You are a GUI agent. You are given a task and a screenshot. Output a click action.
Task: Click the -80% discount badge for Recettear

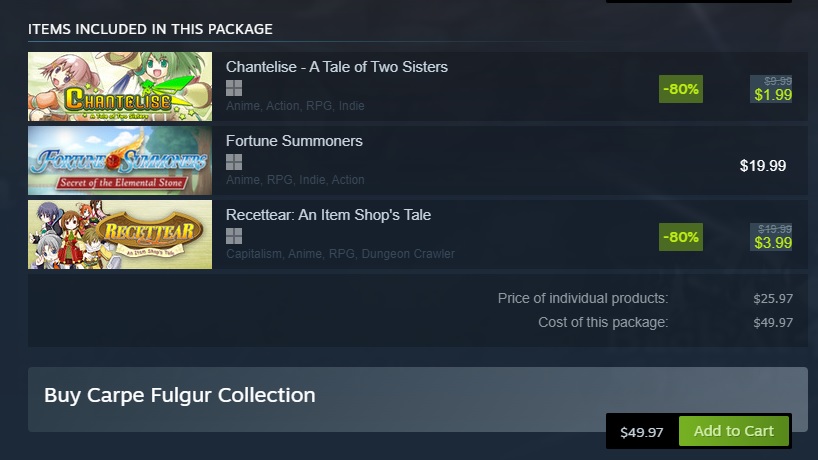point(681,237)
